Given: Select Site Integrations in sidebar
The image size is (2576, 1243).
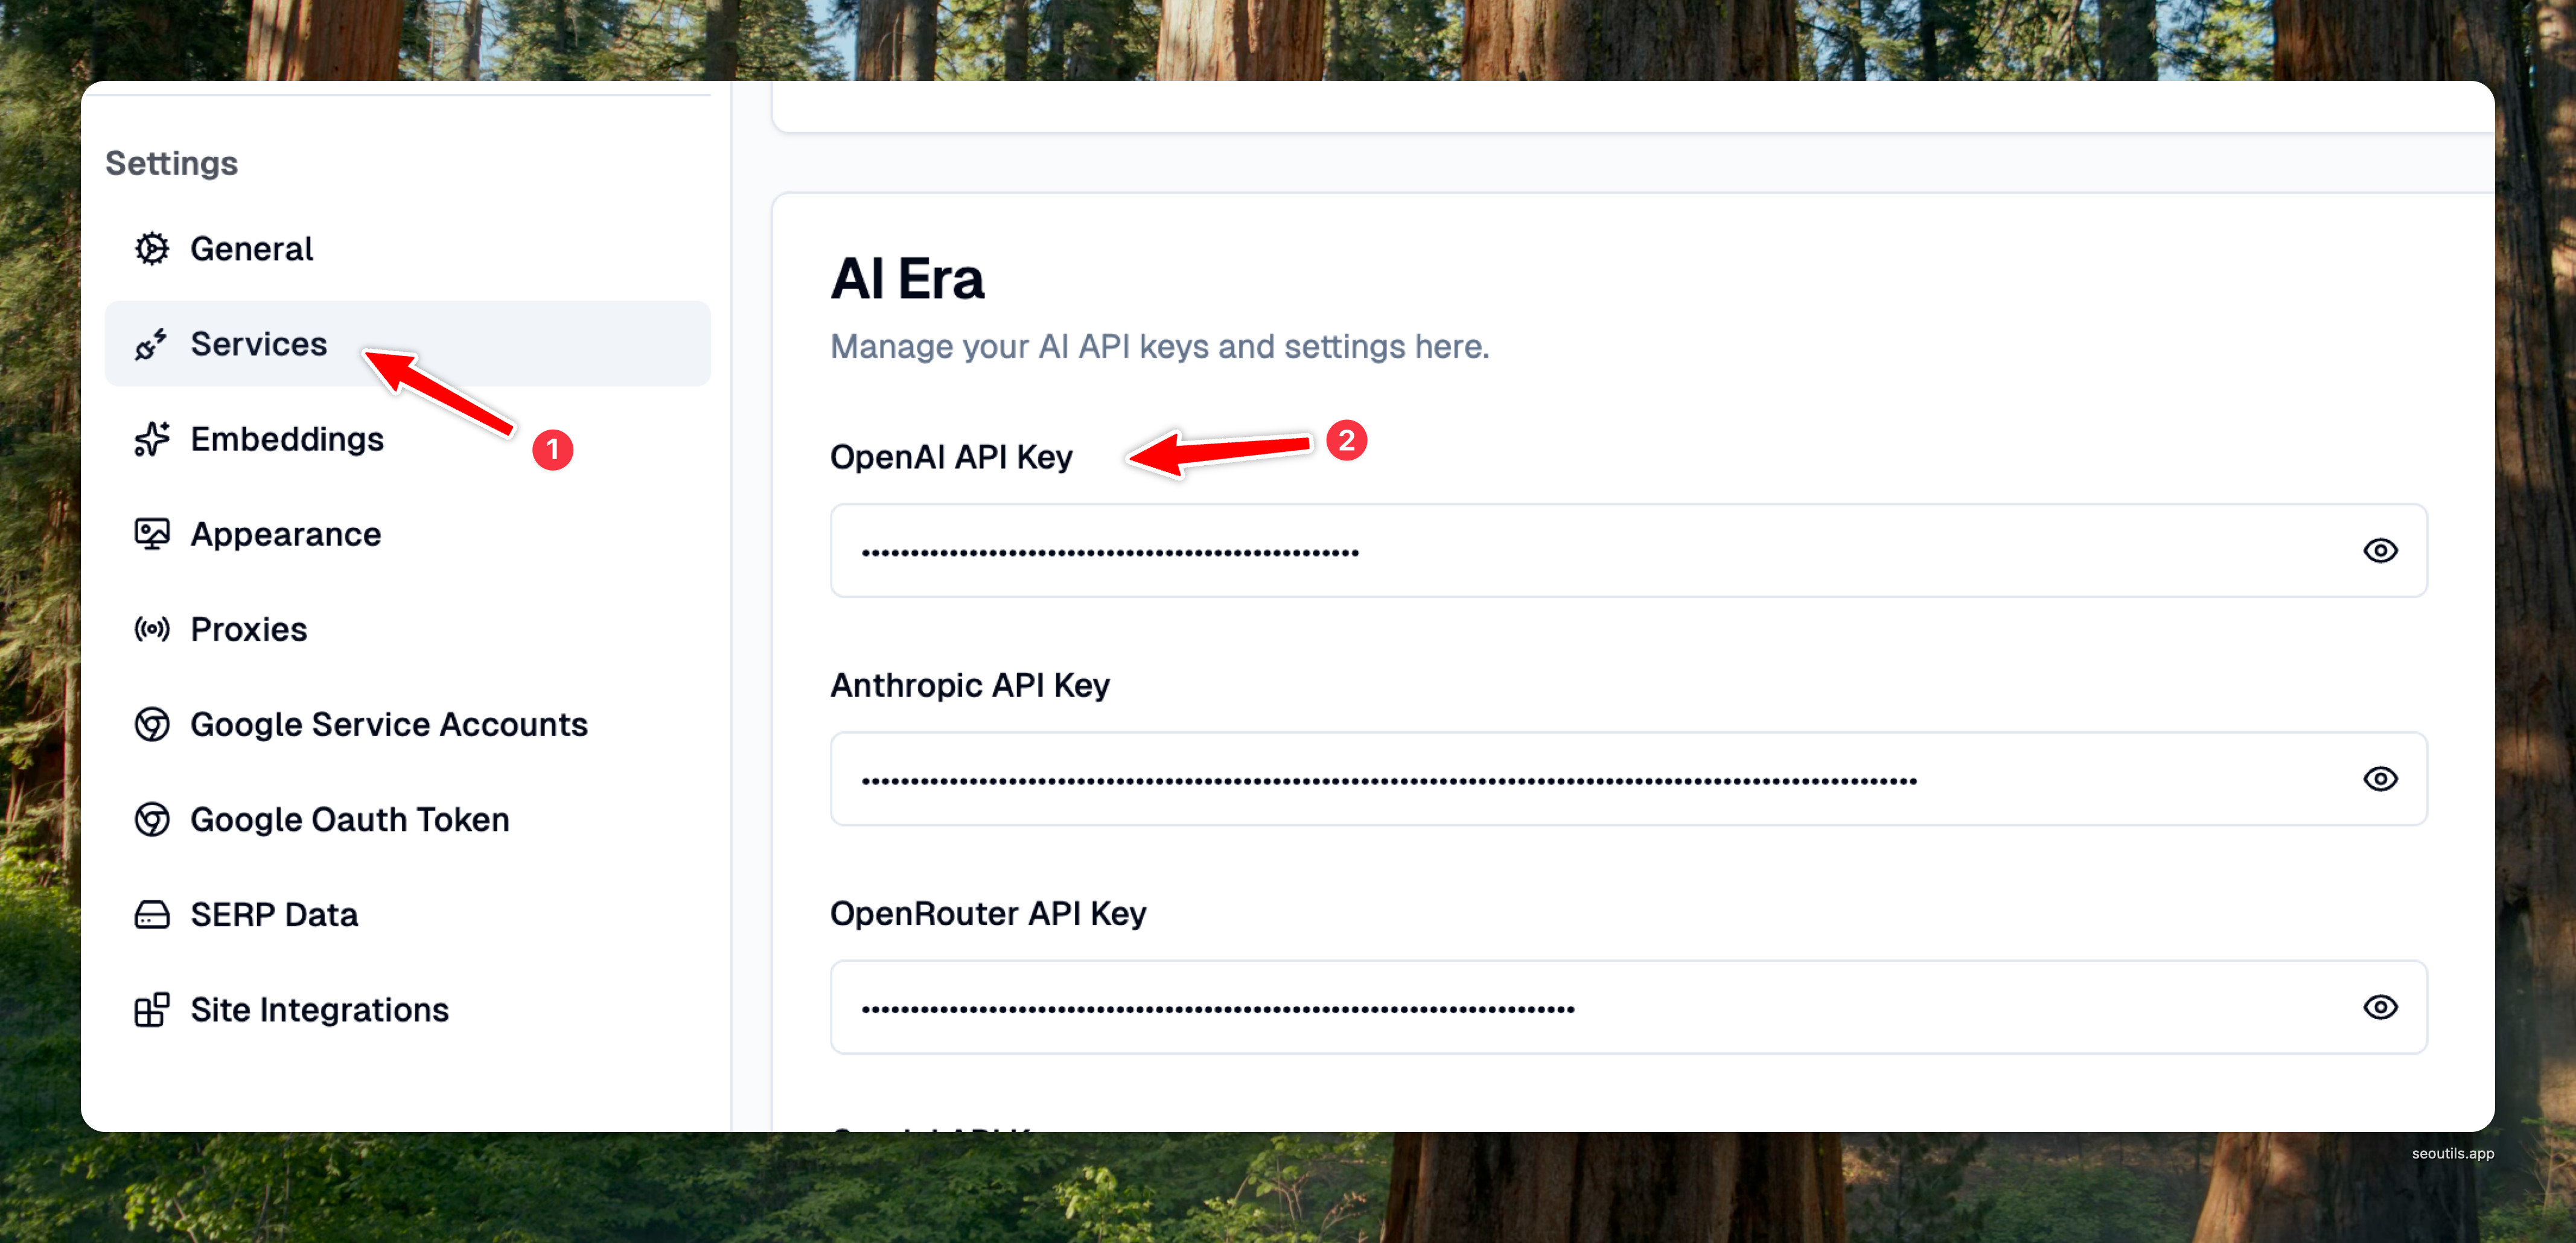Looking at the screenshot, I should [x=319, y=1010].
